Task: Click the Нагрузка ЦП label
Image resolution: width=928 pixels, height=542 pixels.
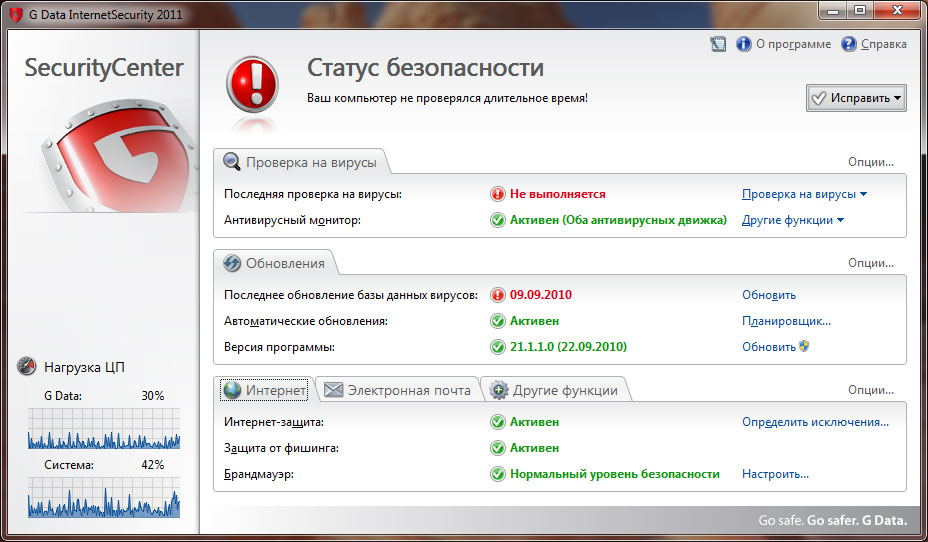Action: 84,367
